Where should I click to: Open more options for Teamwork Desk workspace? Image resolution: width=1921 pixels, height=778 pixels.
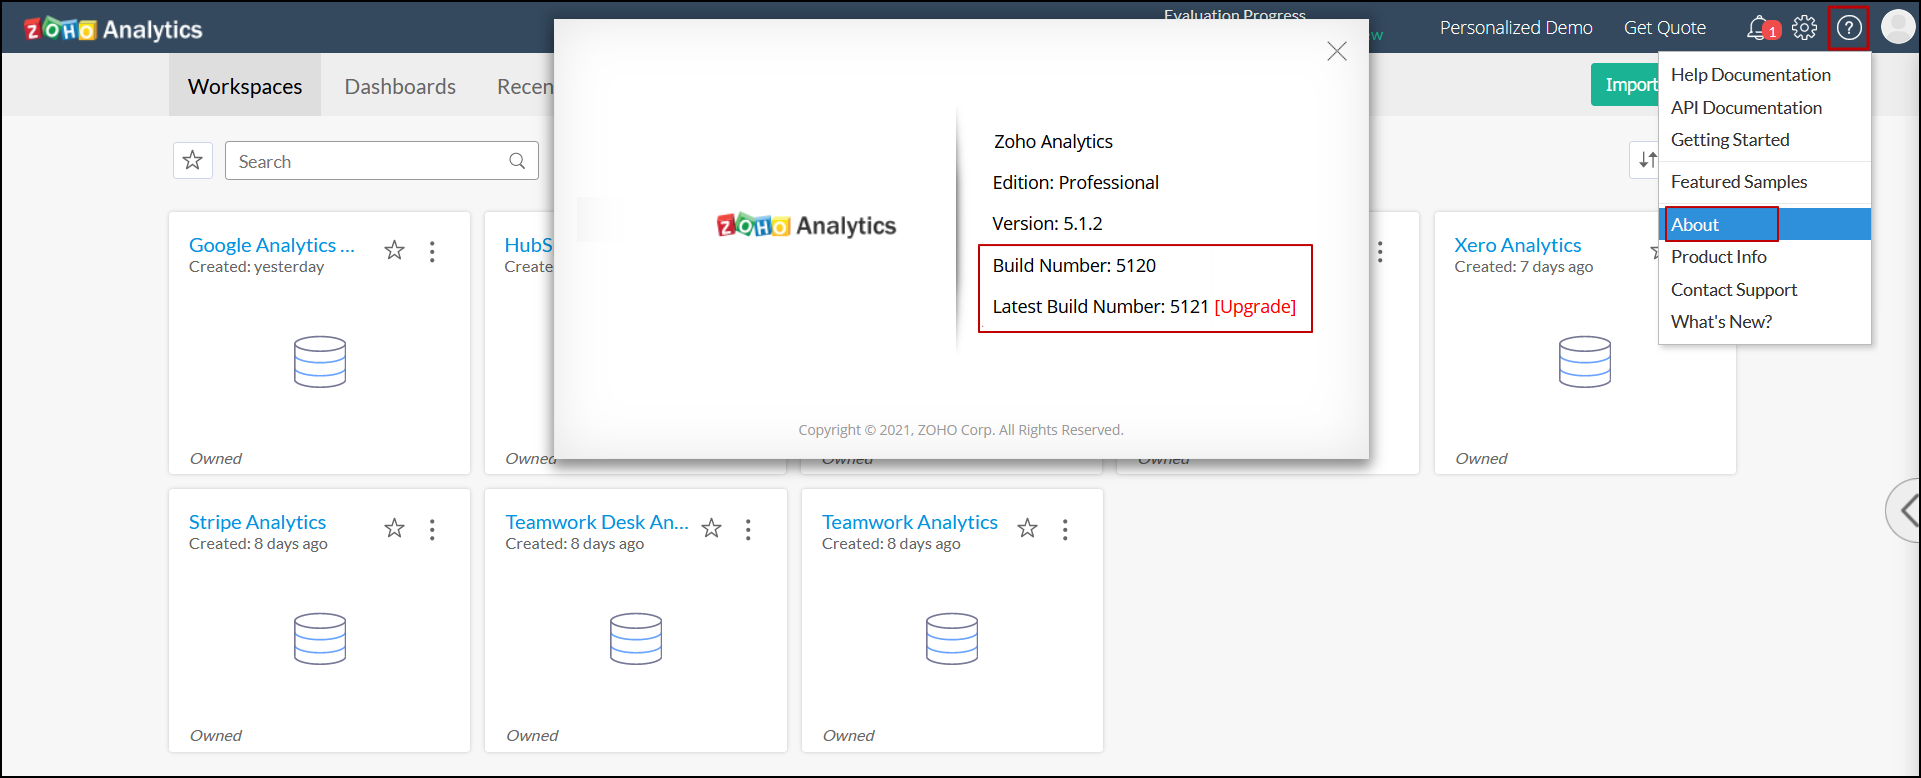[748, 529]
